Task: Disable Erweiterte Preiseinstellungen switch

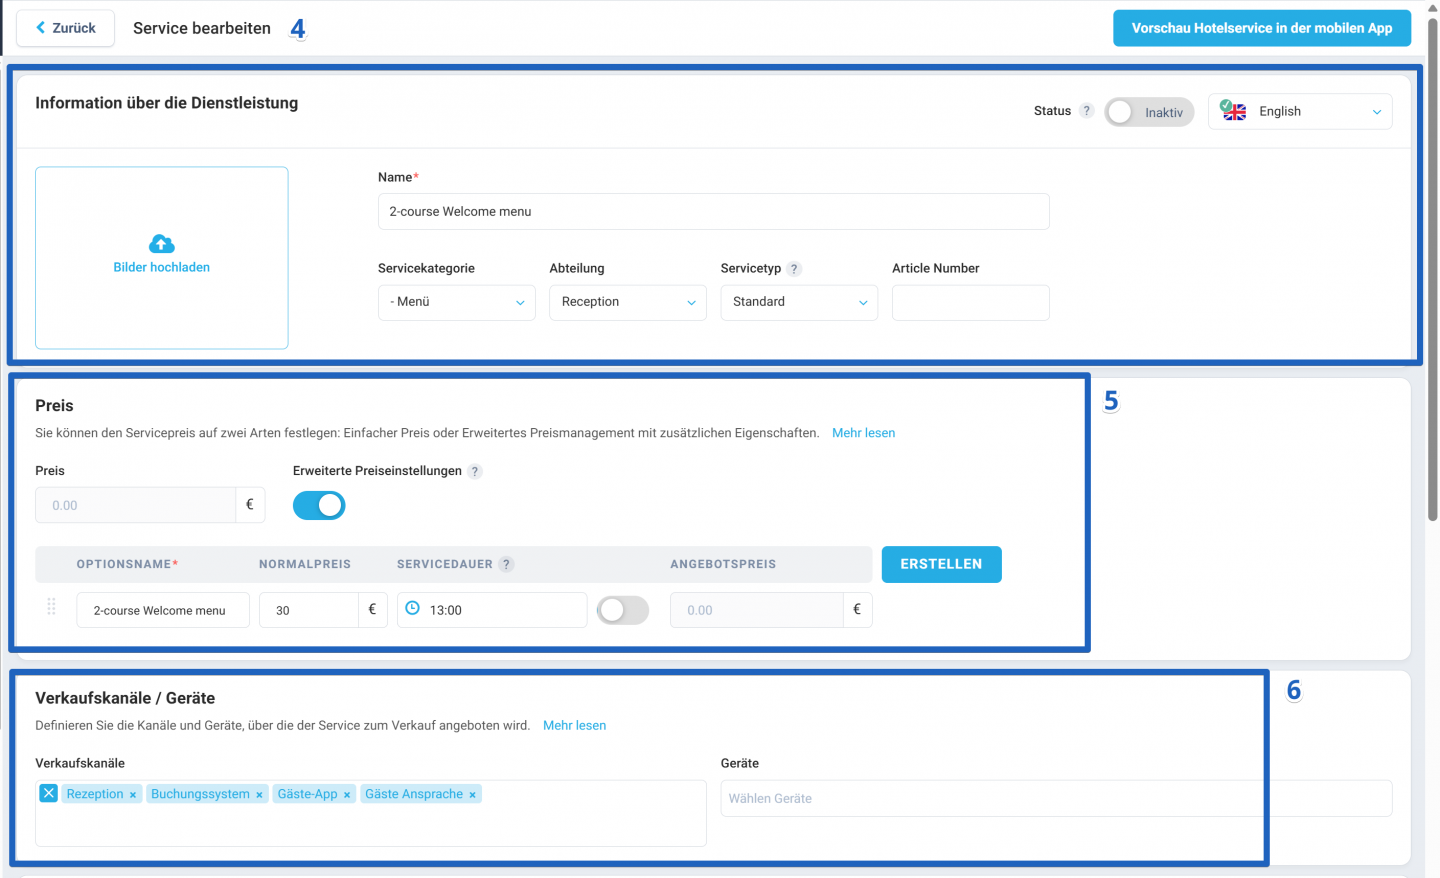Action: 319,506
